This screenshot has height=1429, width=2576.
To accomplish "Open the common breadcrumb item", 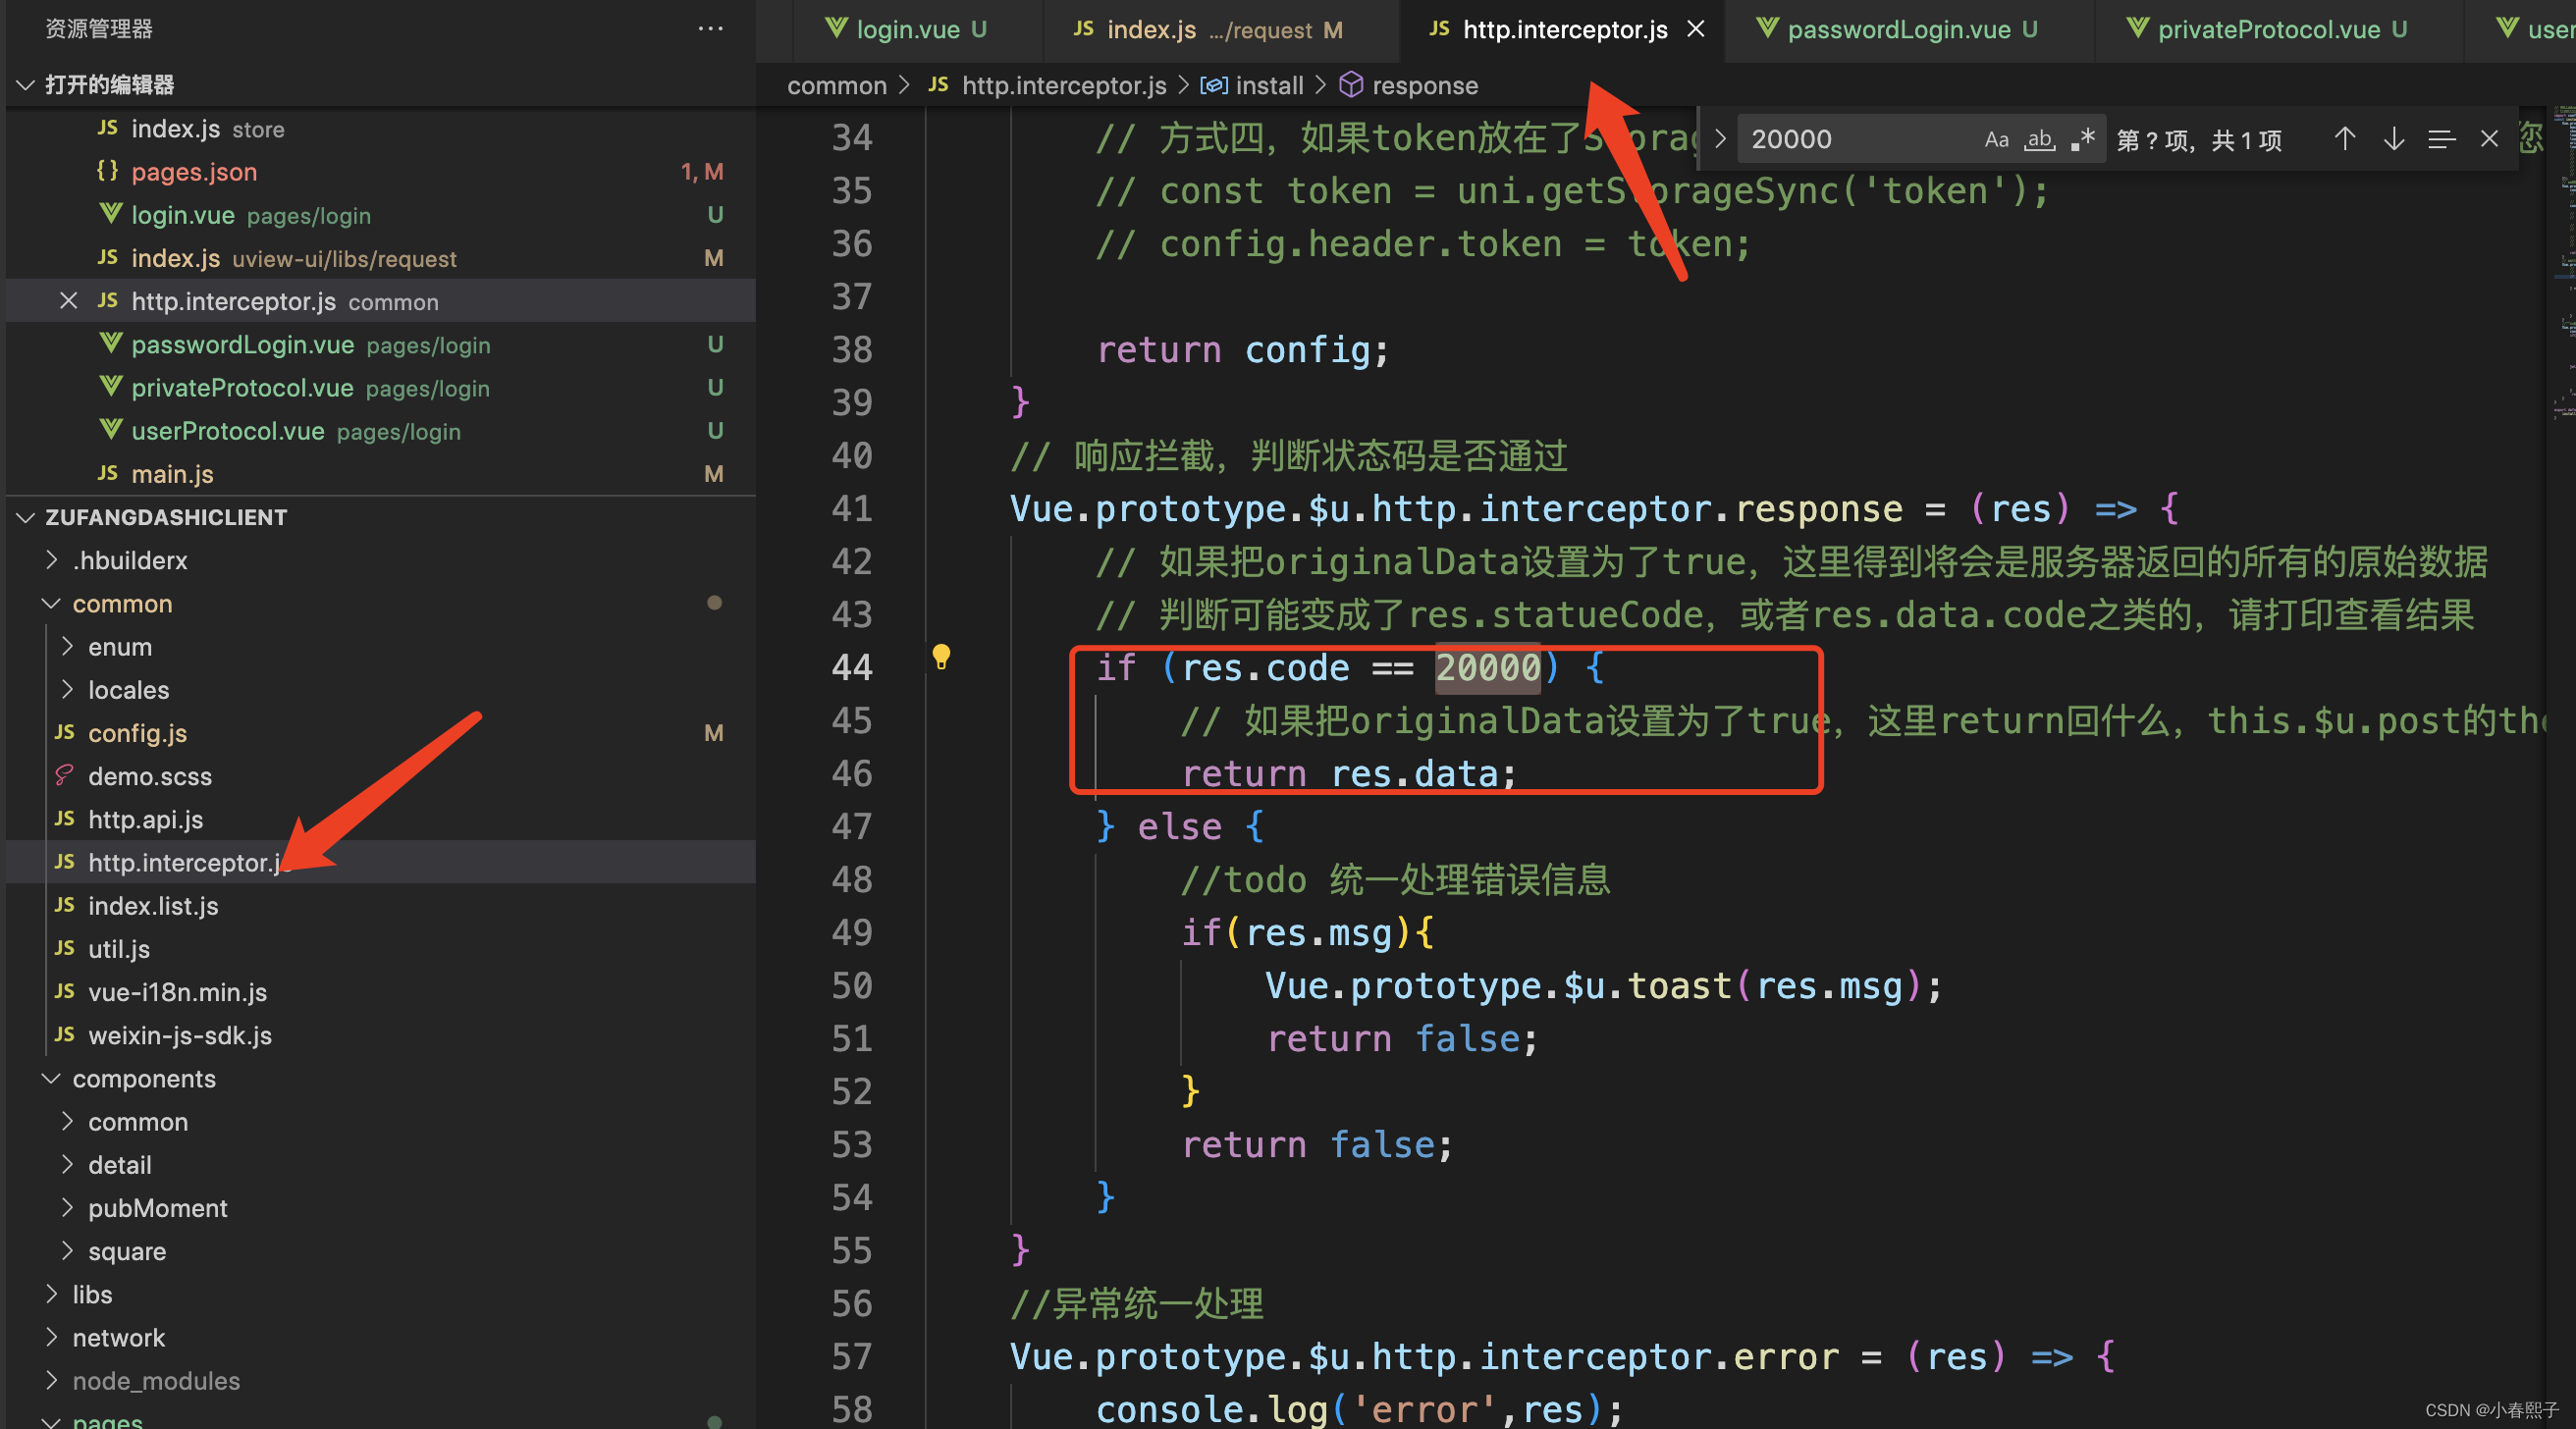I will (x=837, y=85).
